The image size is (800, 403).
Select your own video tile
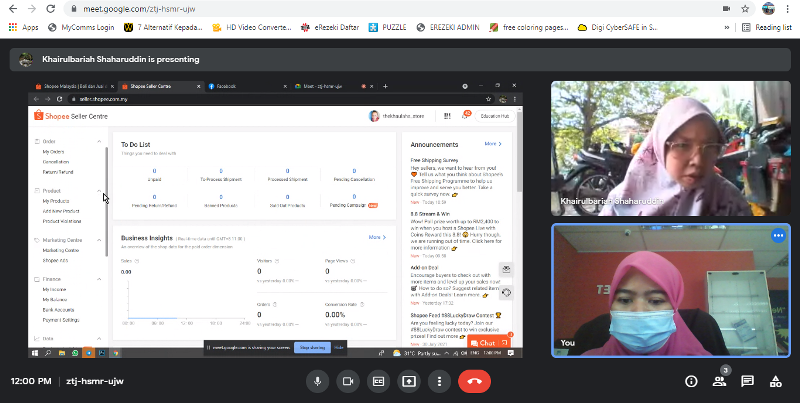[x=670, y=290]
